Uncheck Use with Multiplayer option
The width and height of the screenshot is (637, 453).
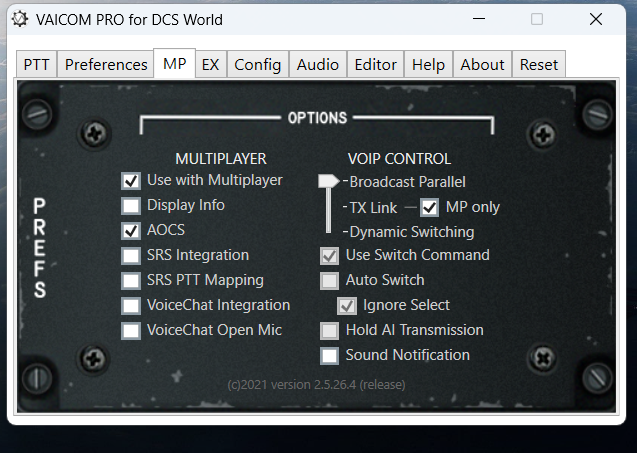131,181
